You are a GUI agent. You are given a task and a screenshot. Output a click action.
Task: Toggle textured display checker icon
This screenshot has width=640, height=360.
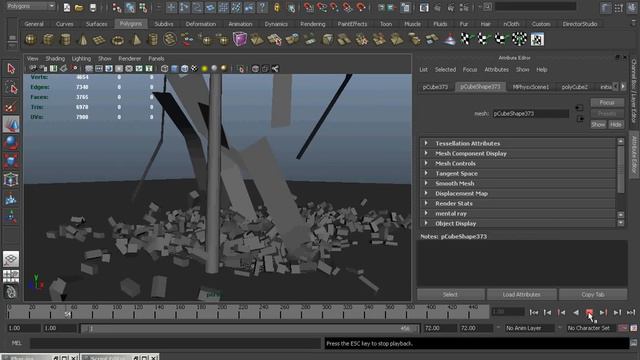pos(195,69)
